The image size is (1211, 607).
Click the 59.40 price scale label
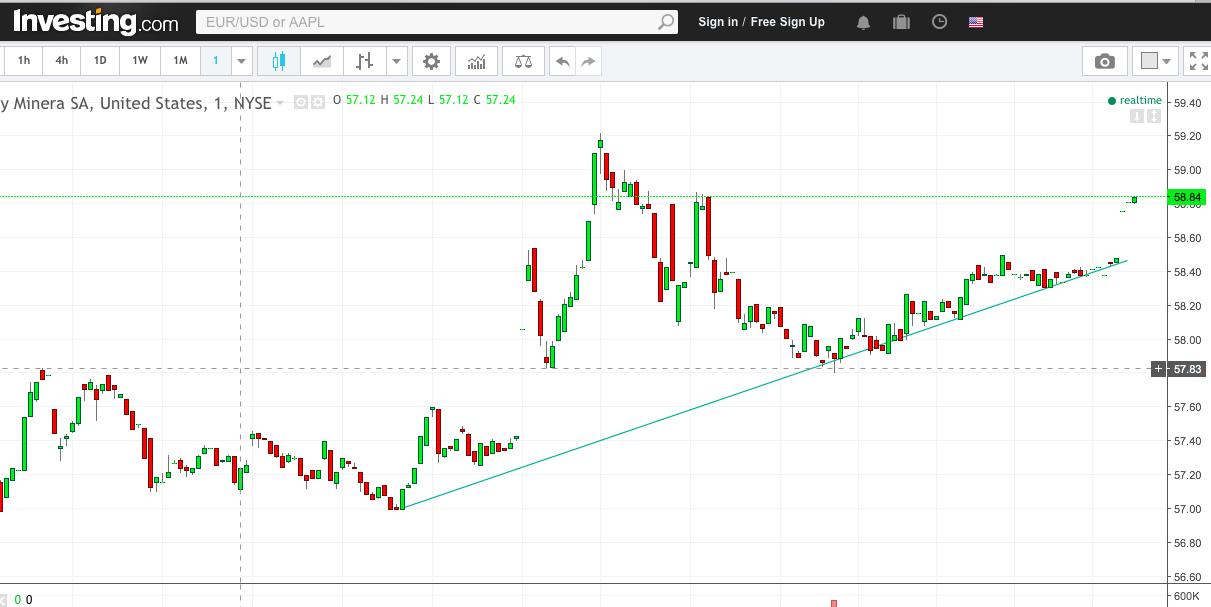pos(1187,102)
